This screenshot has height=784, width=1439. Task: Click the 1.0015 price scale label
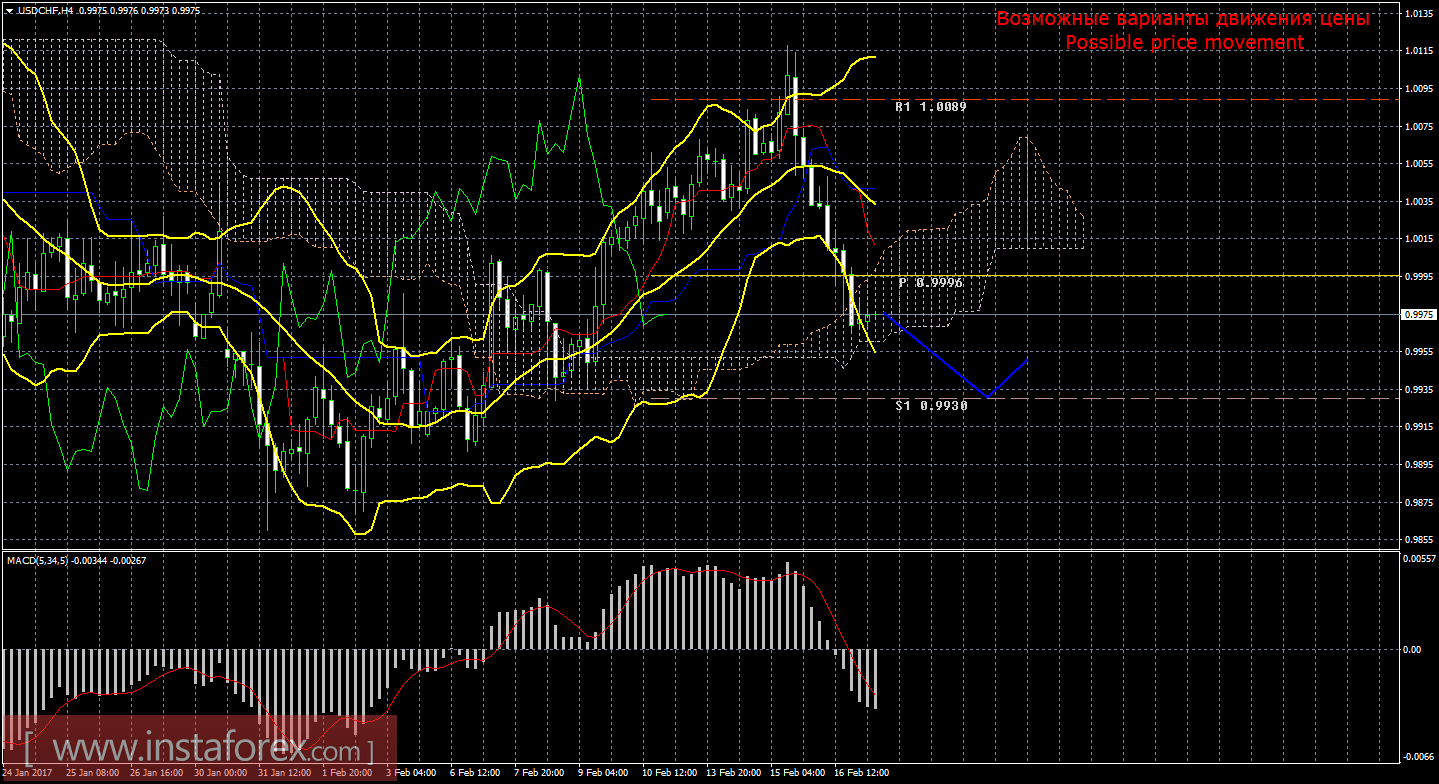[1420, 239]
